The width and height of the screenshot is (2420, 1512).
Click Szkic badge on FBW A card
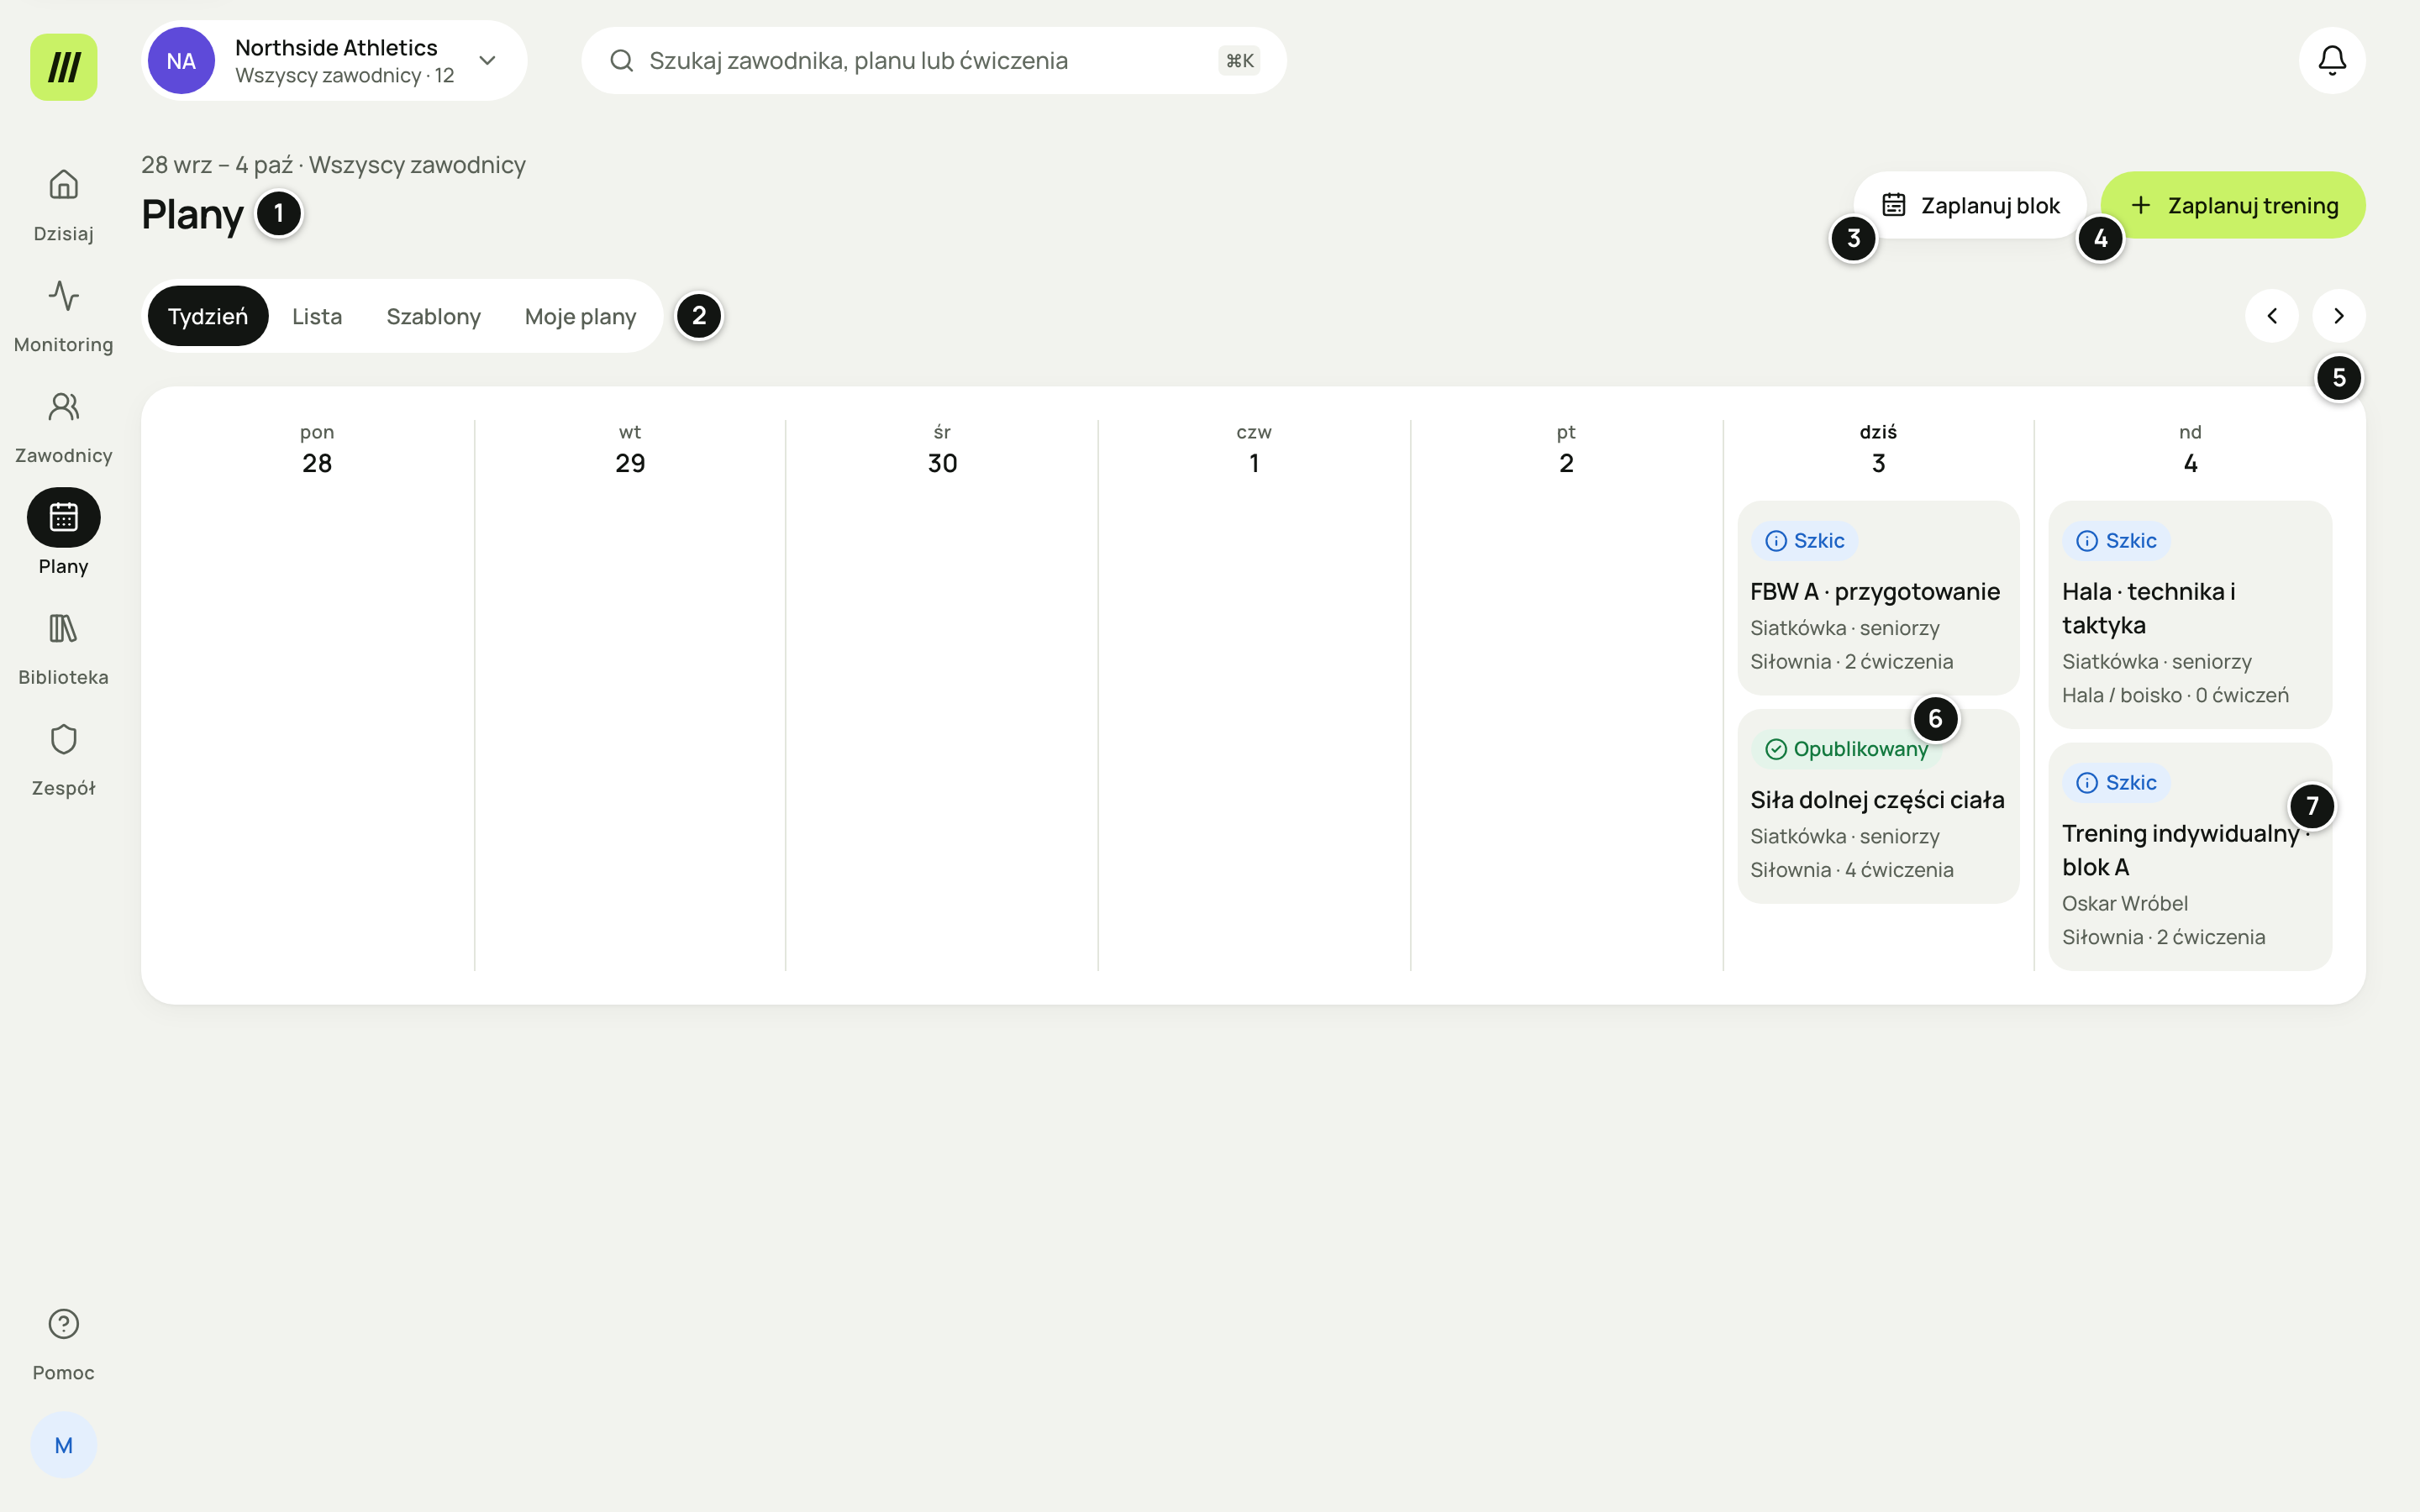click(x=1805, y=541)
